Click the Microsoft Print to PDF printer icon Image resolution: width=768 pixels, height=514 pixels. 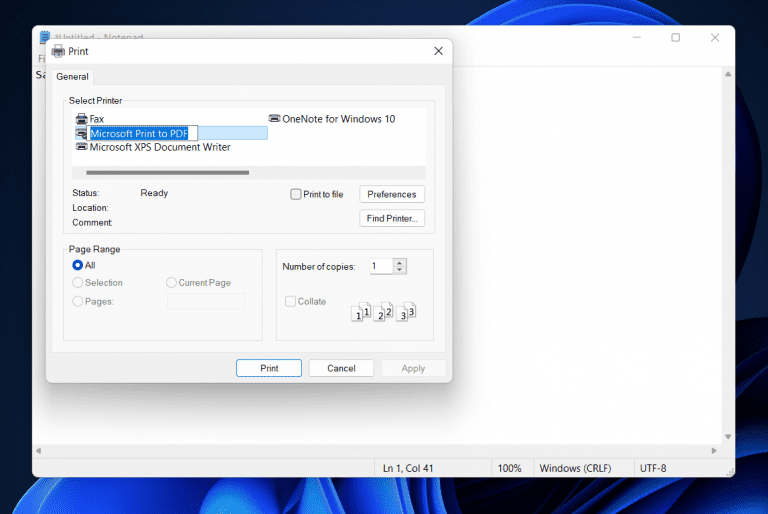coord(81,133)
